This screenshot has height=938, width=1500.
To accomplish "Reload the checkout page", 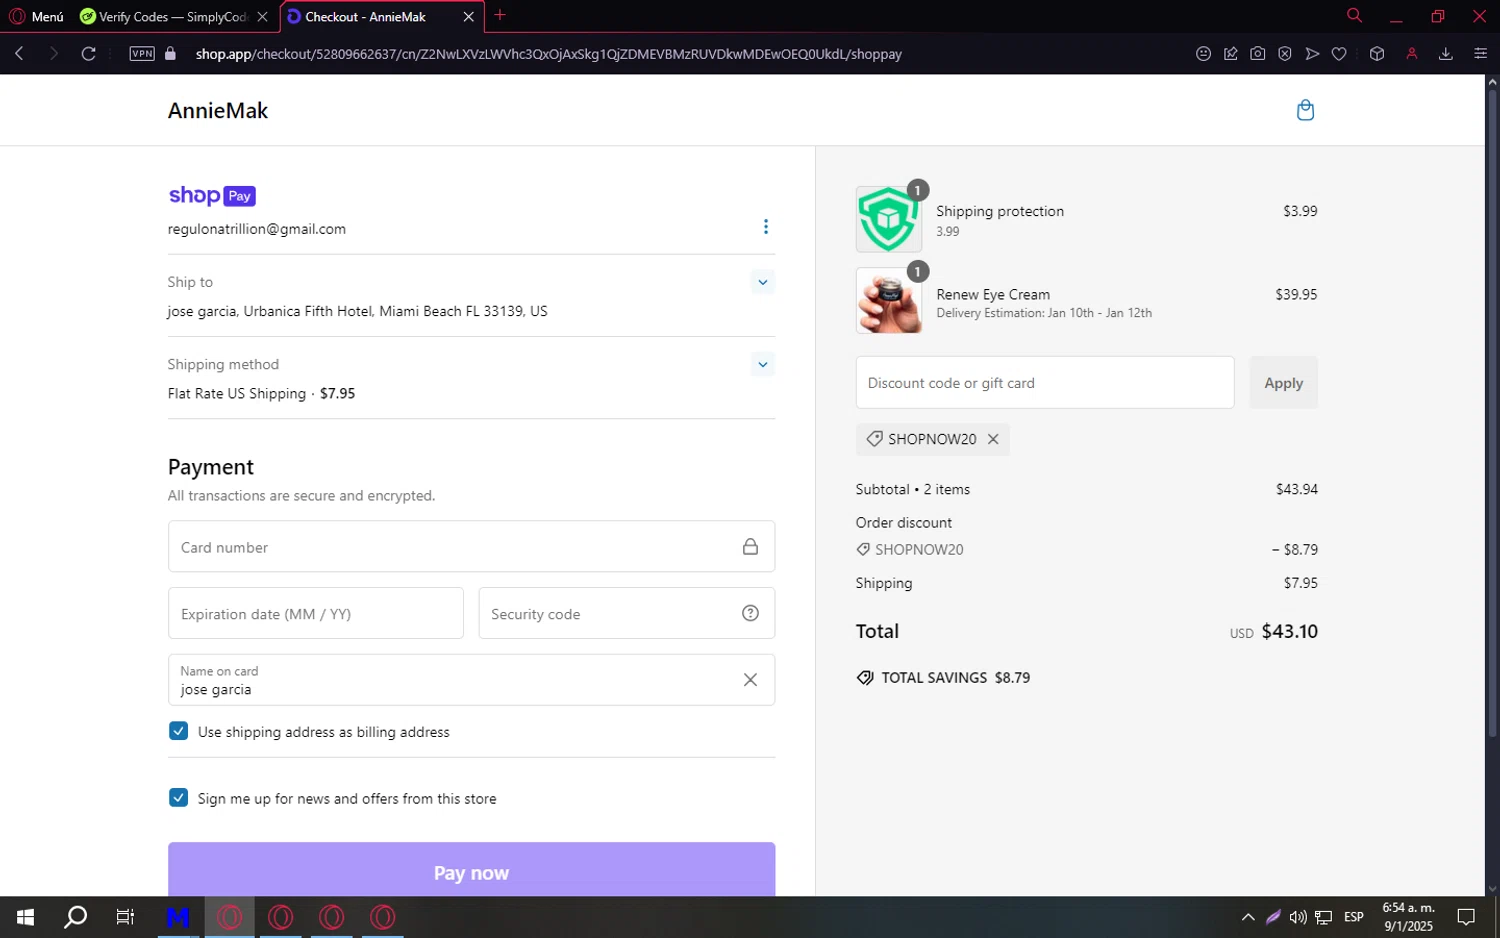I will pos(89,54).
